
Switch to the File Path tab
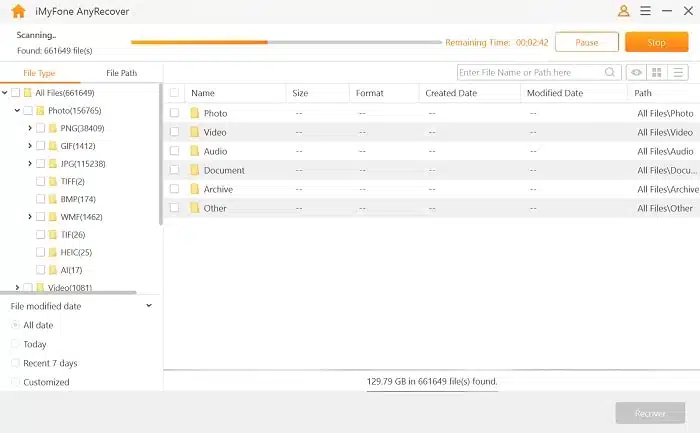click(121, 73)
